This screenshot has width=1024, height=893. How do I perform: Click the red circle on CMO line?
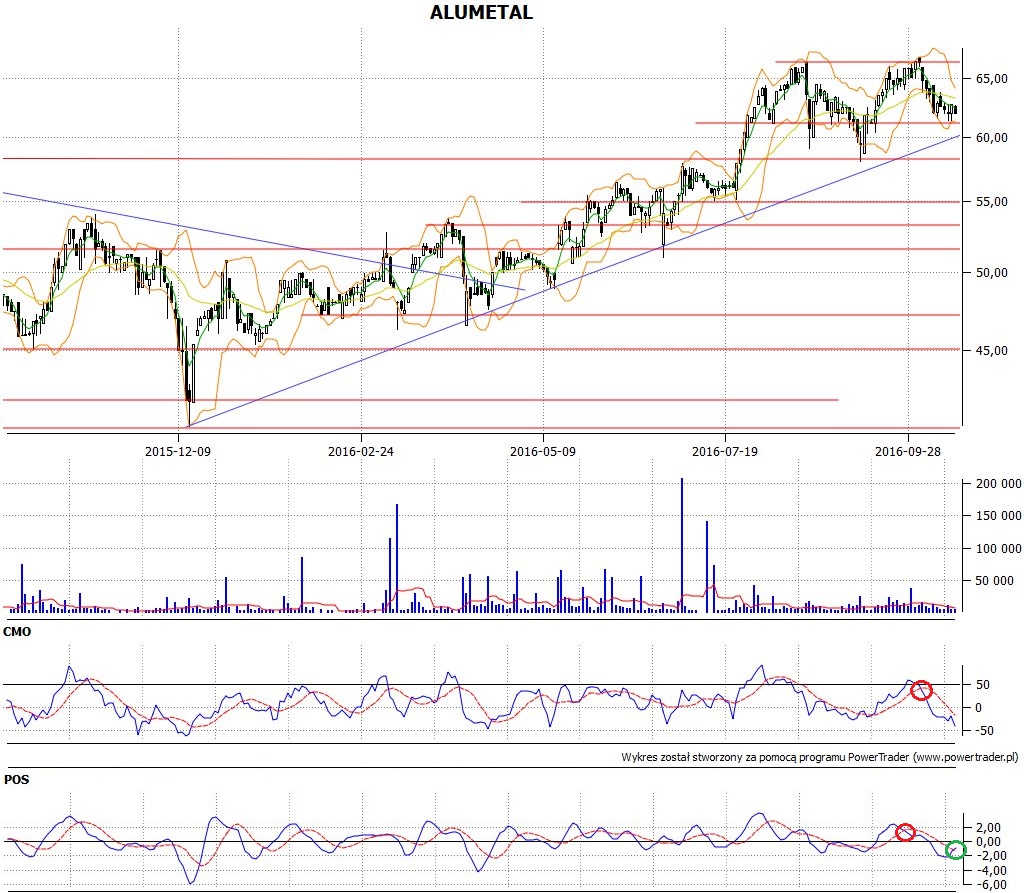pos(921,690)
